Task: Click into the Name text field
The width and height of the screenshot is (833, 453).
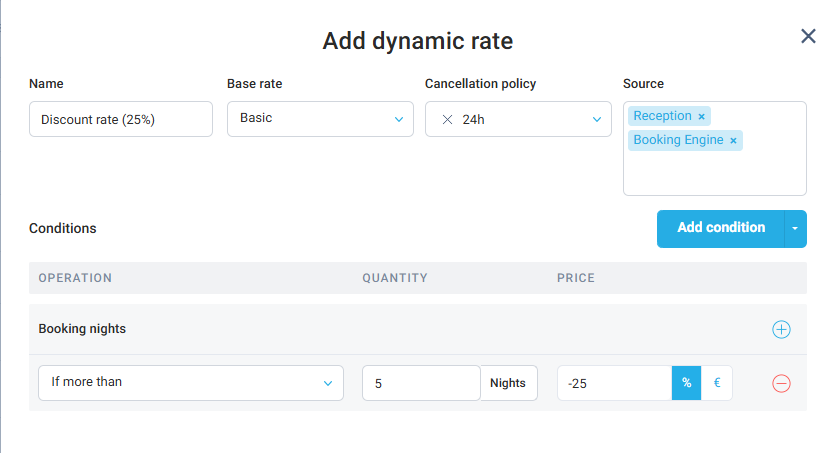Action: pos(120,119)
